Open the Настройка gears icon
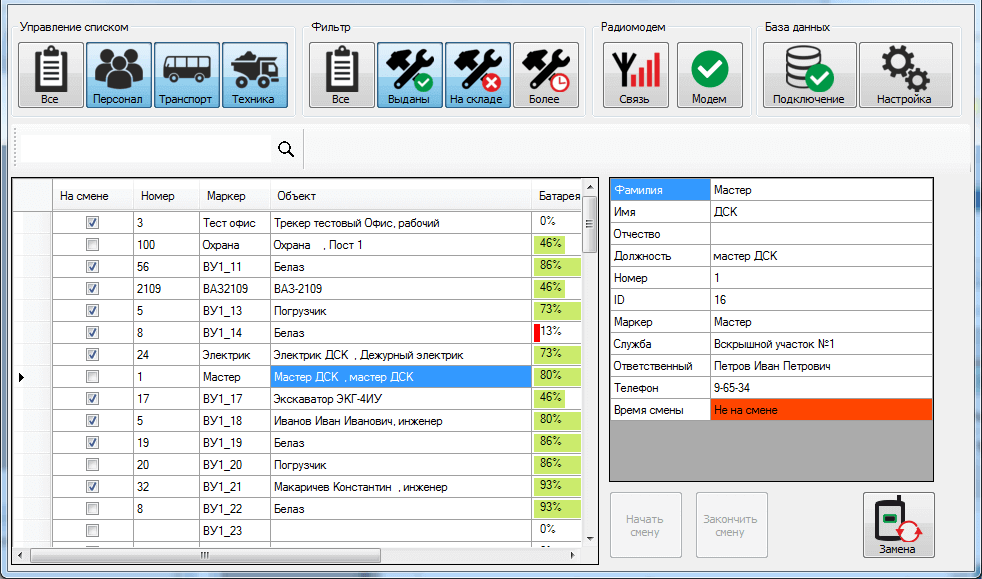This screenshot has height=579, width=982. tap(905, 75)
